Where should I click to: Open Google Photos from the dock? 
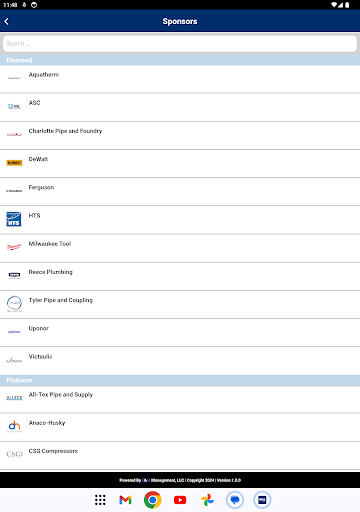pyautogui.click(x=207, y=500)
